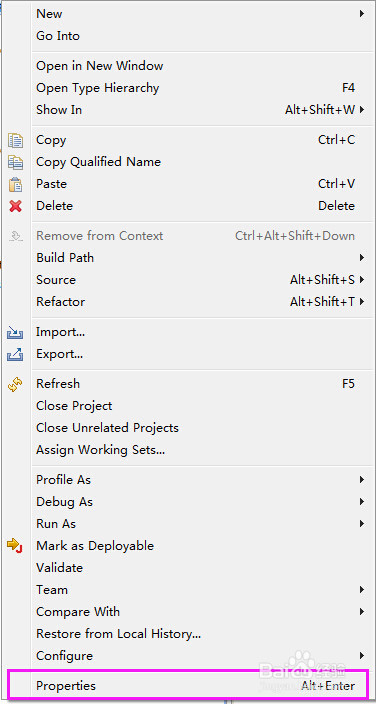Screen dimensions: 376x704
Task: Open the Configure submenu arrow
Action: 362,656
